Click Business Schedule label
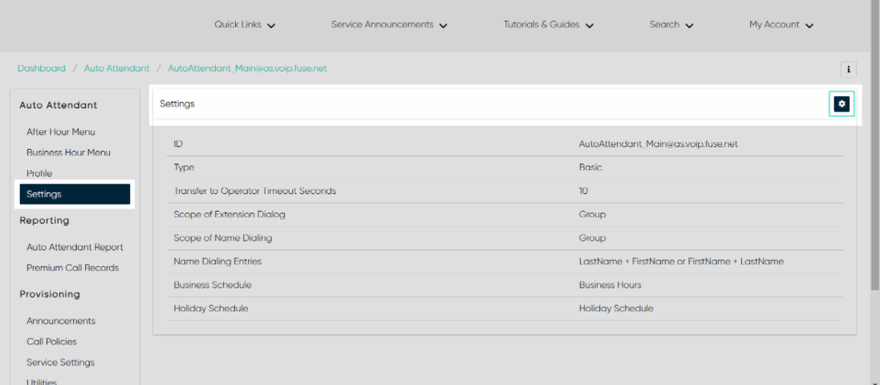This screenshot has width=880, height=385. (213, 285)
